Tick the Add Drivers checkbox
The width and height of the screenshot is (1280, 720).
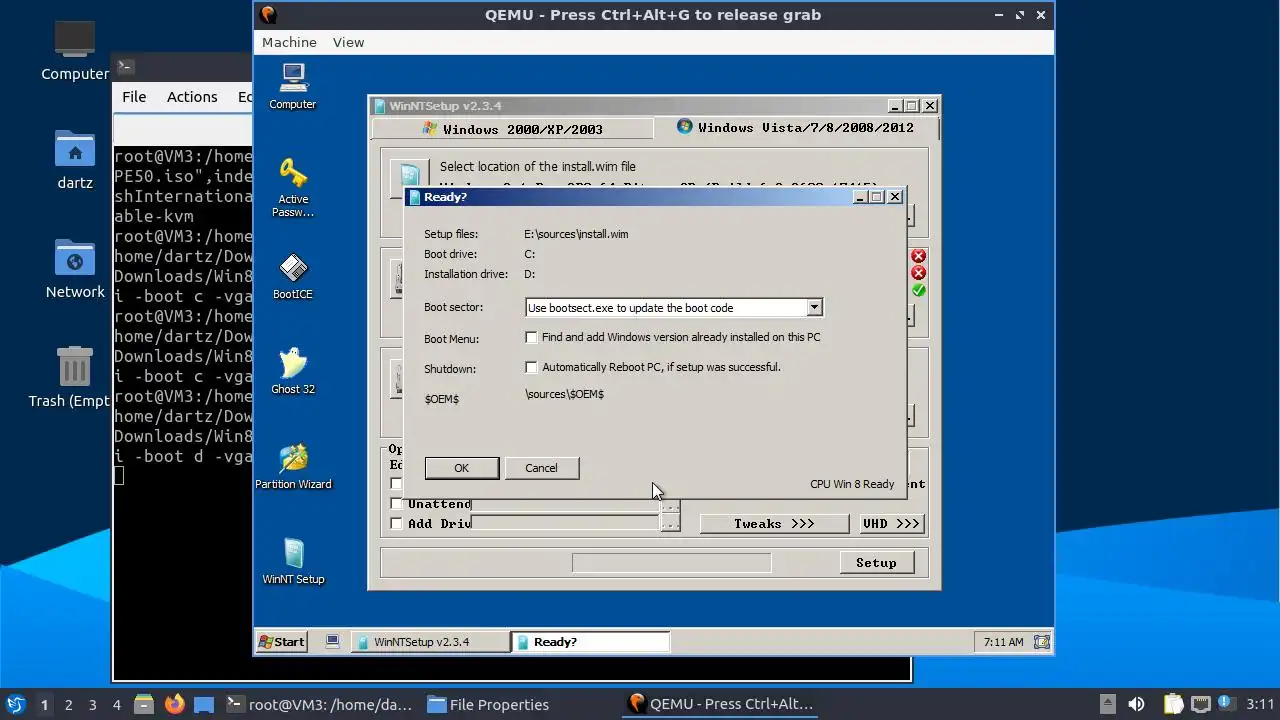point(396,524)
